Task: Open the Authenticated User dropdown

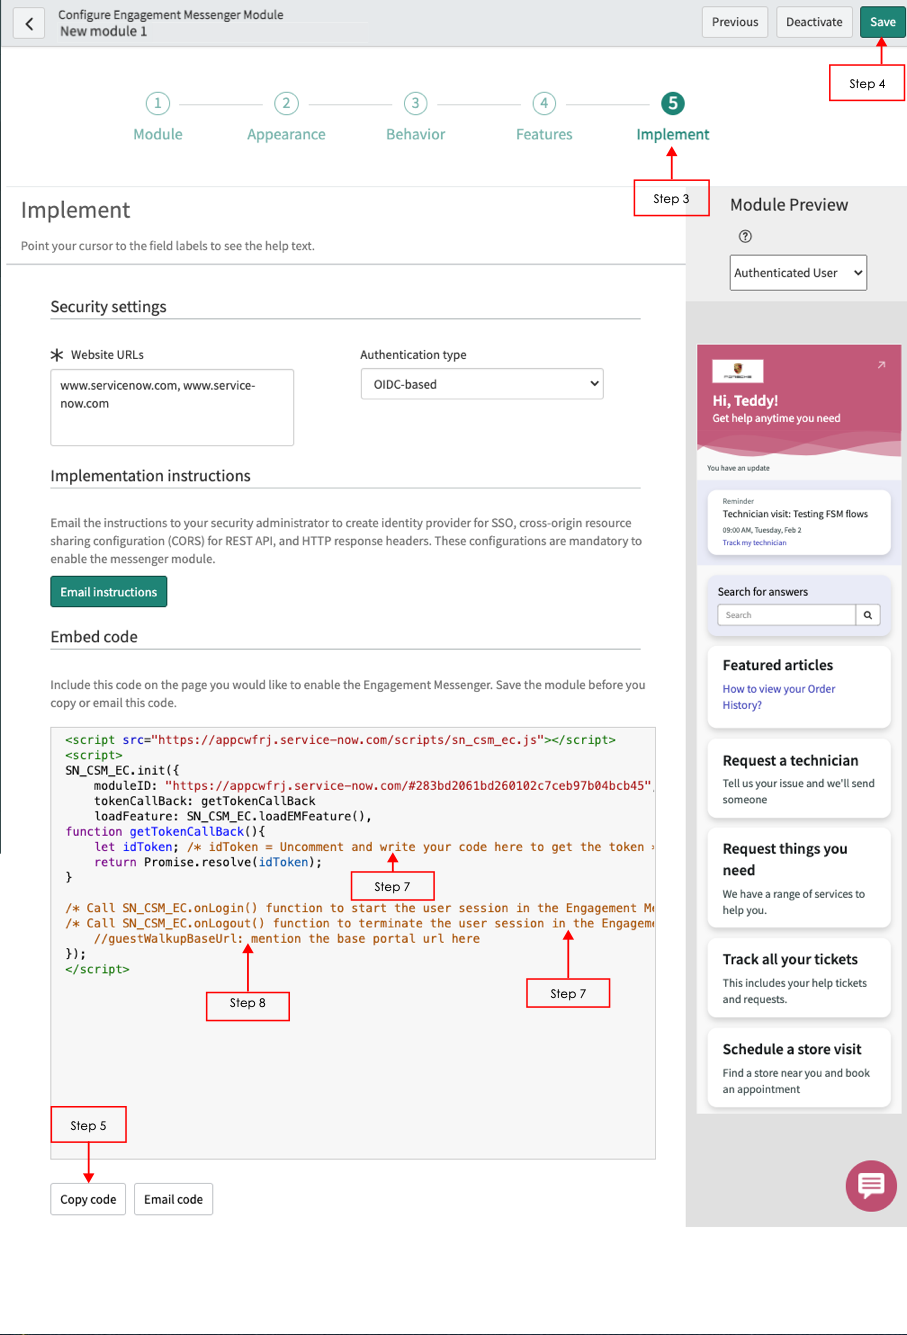Action: coord(798,272)
